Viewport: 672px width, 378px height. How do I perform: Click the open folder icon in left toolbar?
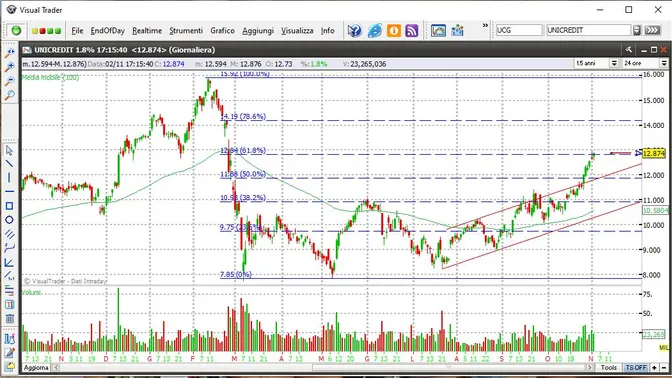pos(9,367)
